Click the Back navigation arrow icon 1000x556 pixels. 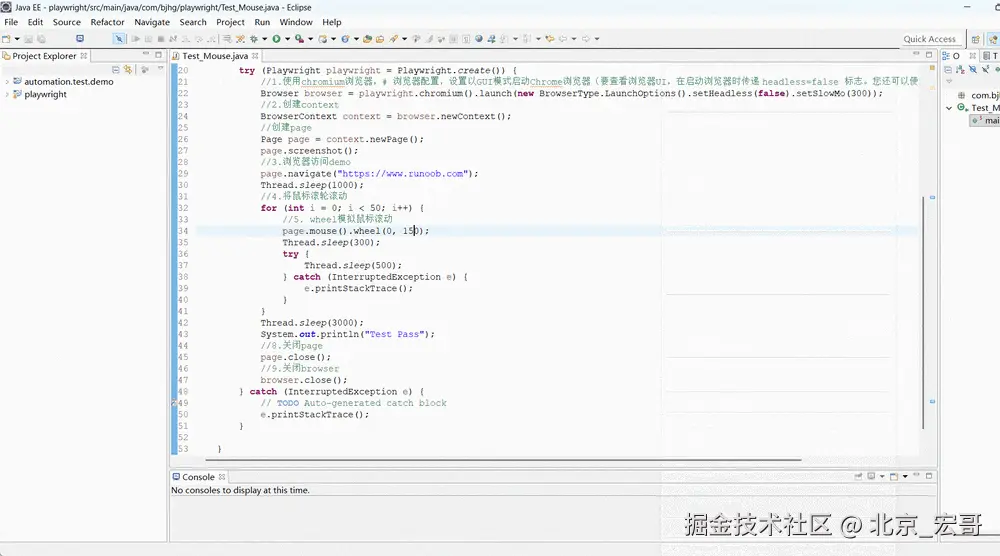[x=563, y=39]
